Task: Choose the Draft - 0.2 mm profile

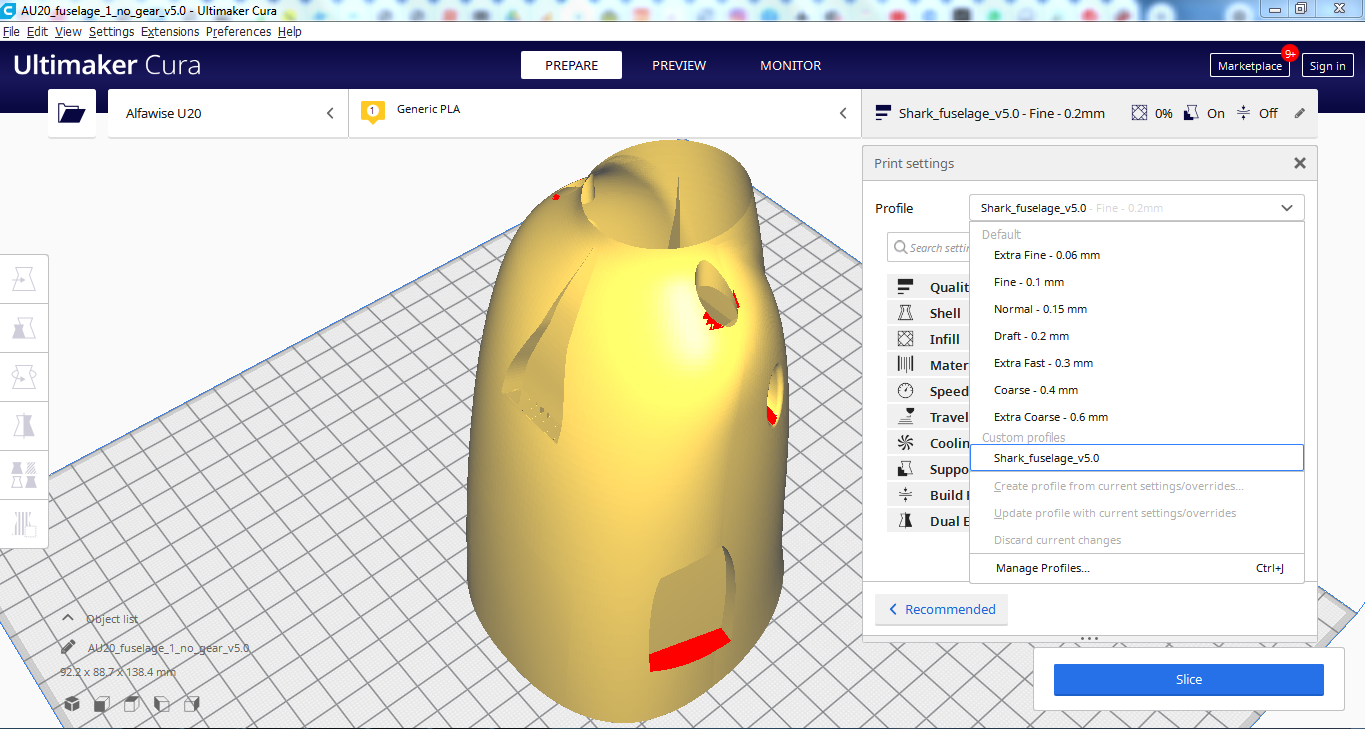Action: point(1031,336)
